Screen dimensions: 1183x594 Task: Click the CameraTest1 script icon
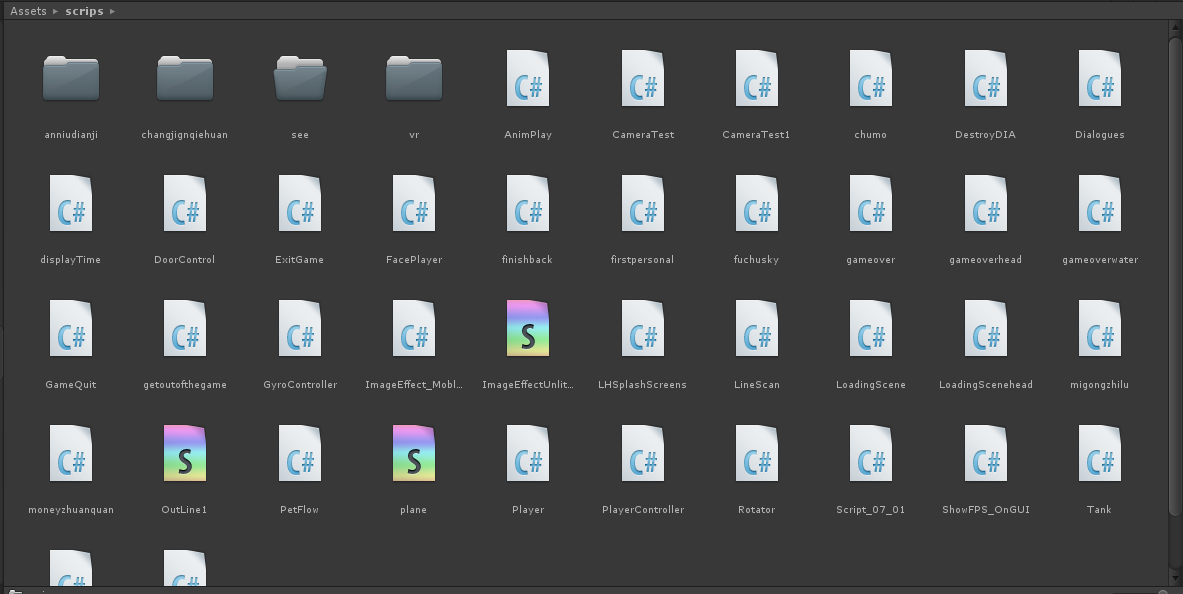pos(757,78)
